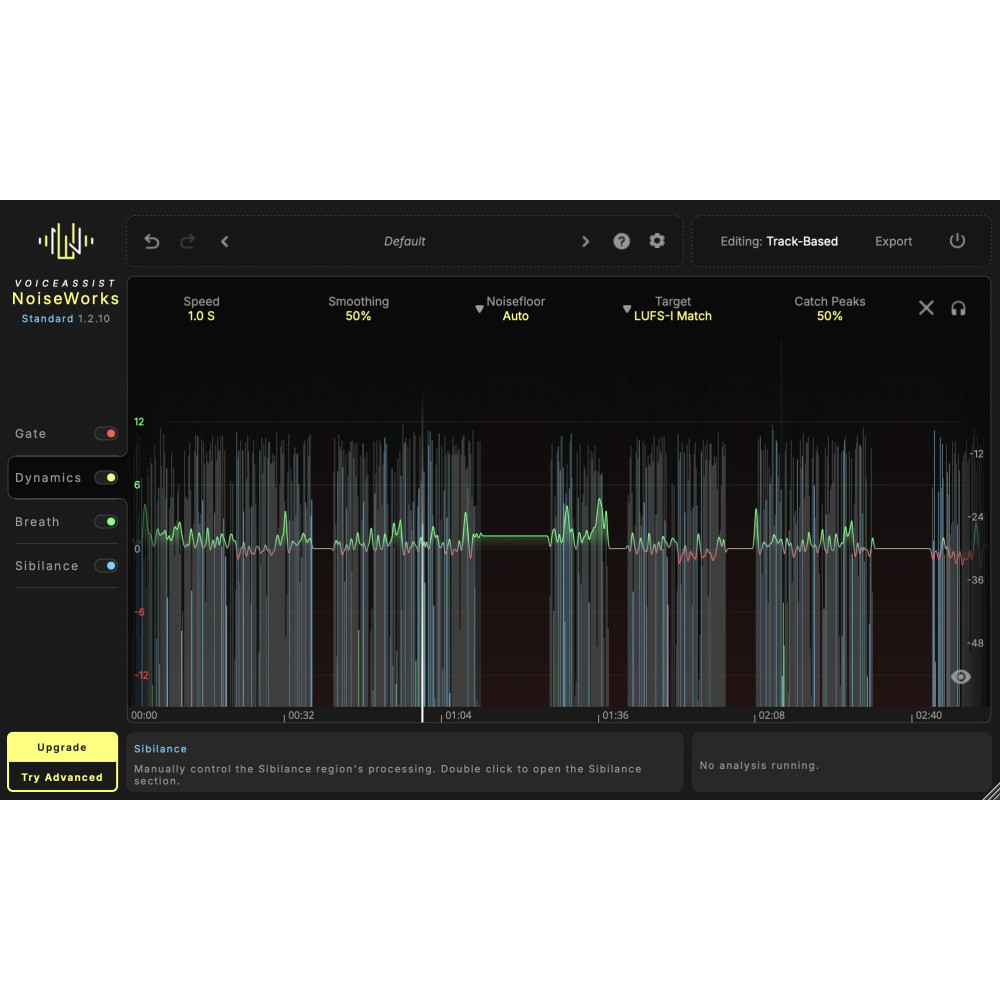Open the Default preset name selector
This screenshot has height=1000, width=1000.
404,242
